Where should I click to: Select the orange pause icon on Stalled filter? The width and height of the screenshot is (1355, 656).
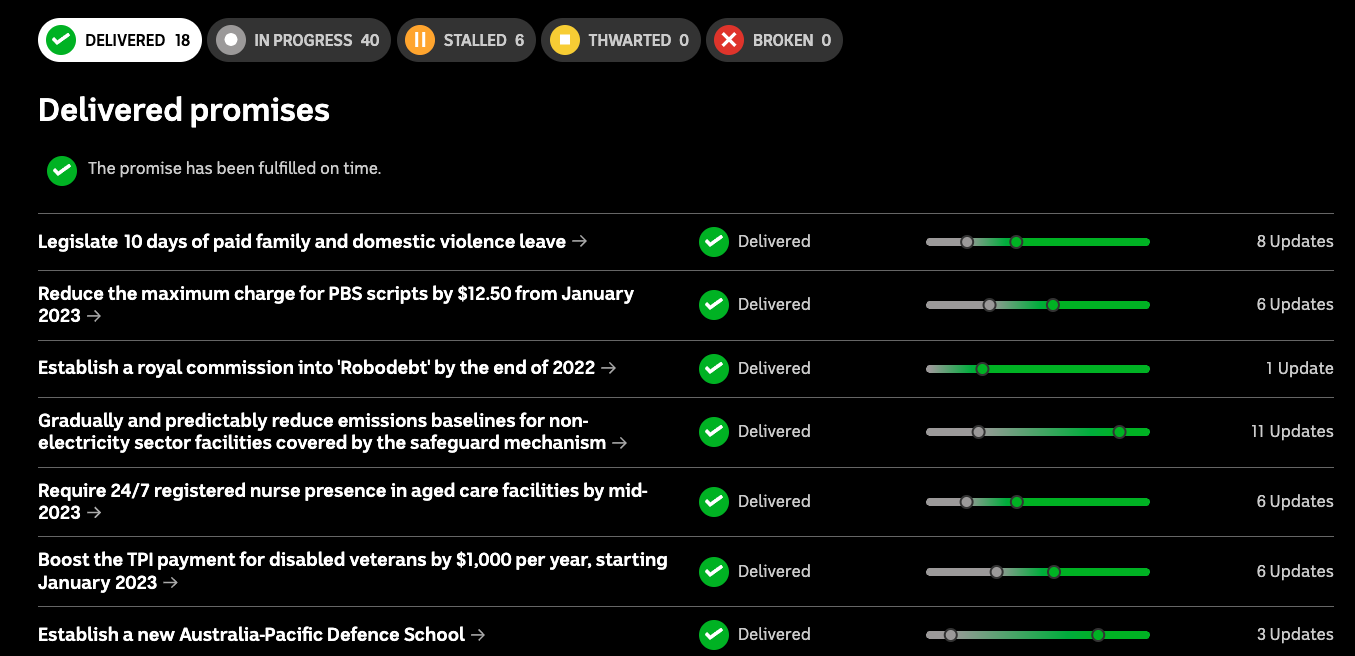click(x=420, y=40)
